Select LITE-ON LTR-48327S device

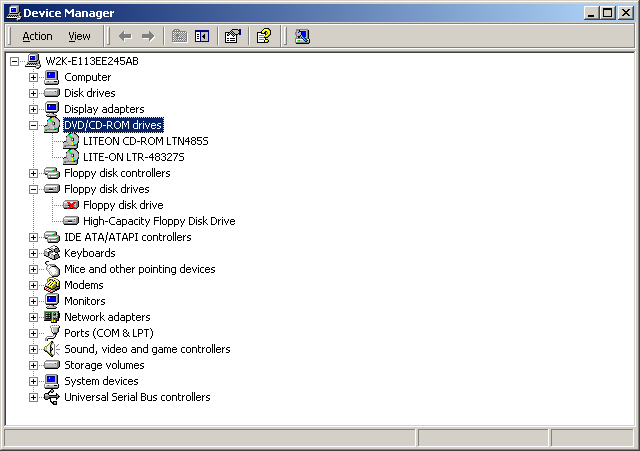[134, 157]
